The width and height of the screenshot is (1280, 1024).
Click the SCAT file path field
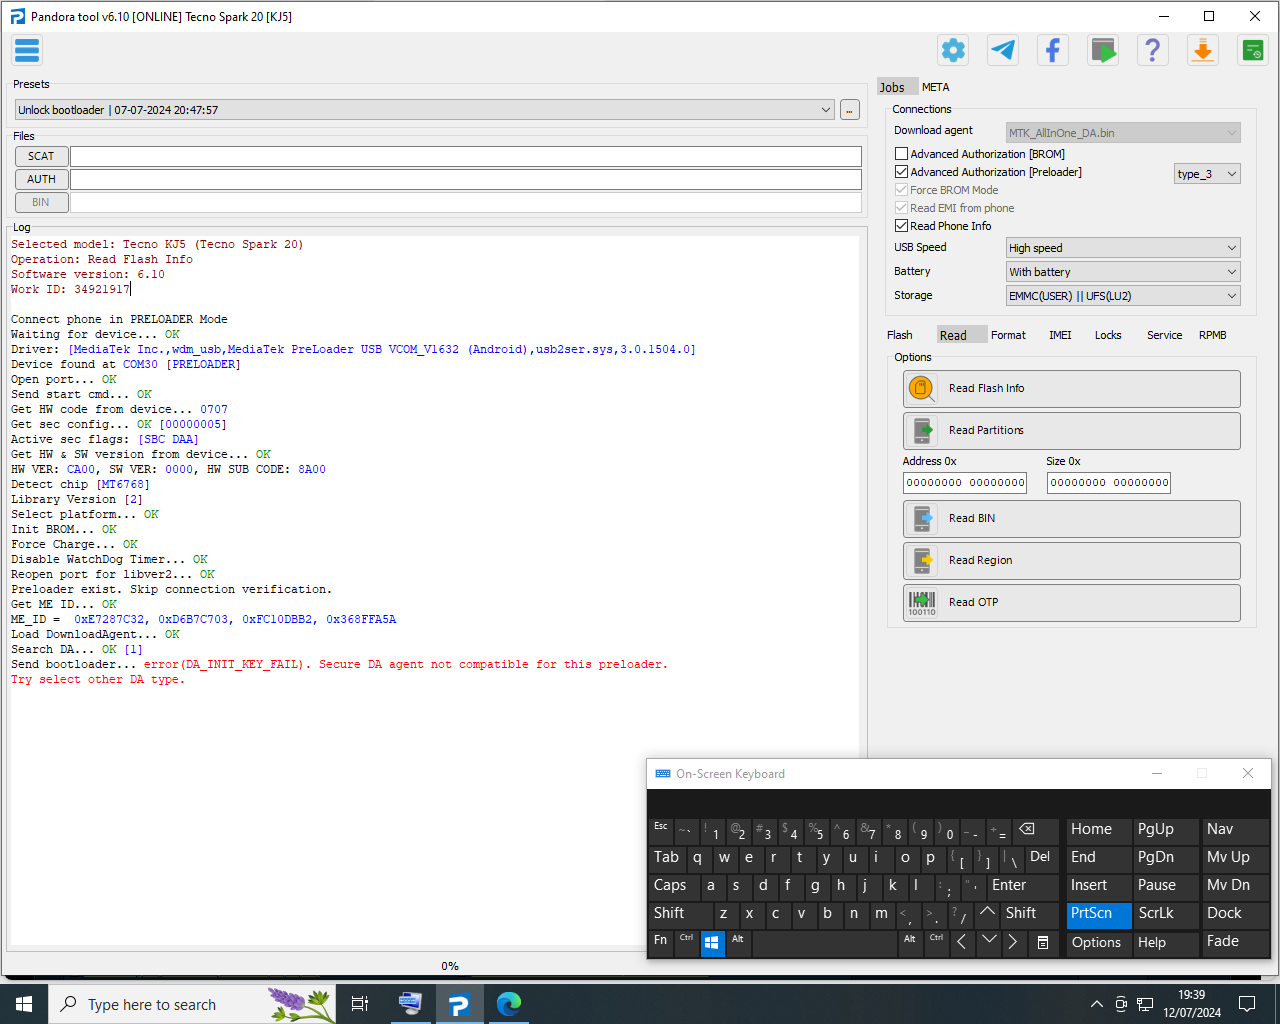[x=466, y=156]
